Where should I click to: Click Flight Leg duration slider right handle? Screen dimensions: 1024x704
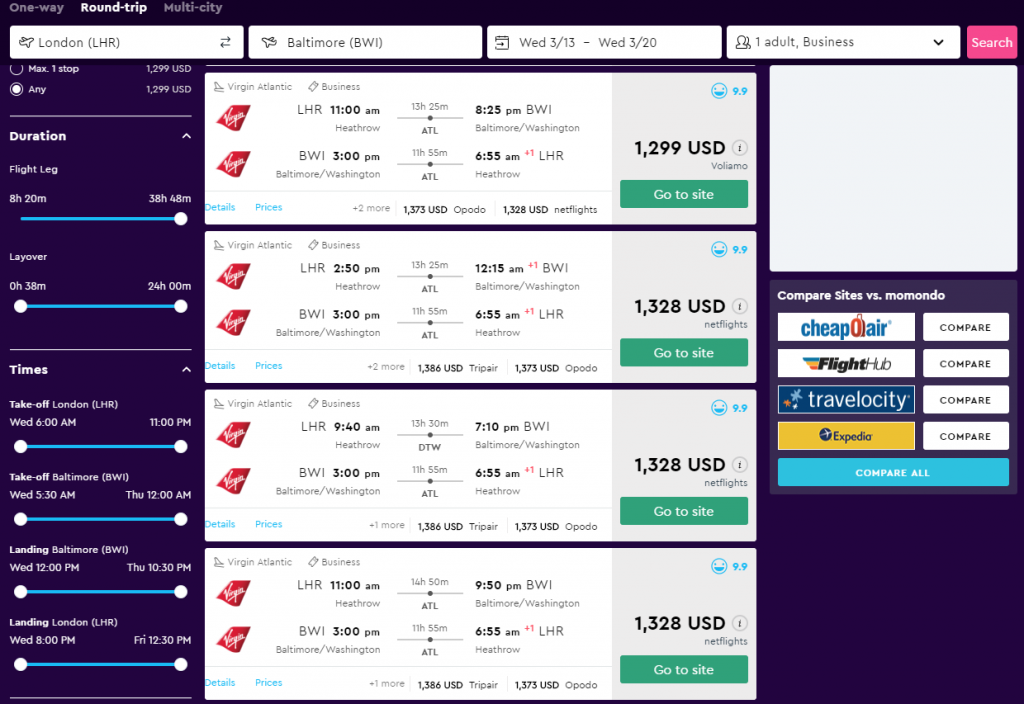pyautogui.click(x=181, y=219)
